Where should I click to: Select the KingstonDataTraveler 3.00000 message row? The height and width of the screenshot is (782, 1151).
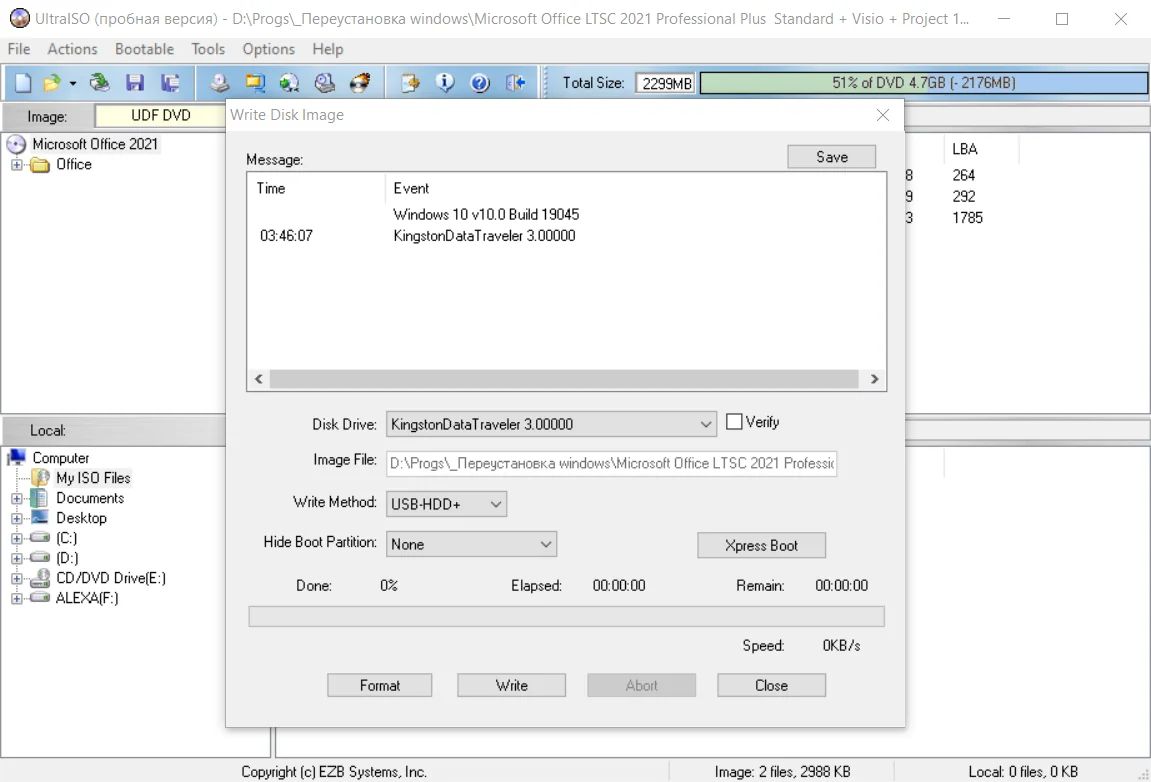click(484, 236)
